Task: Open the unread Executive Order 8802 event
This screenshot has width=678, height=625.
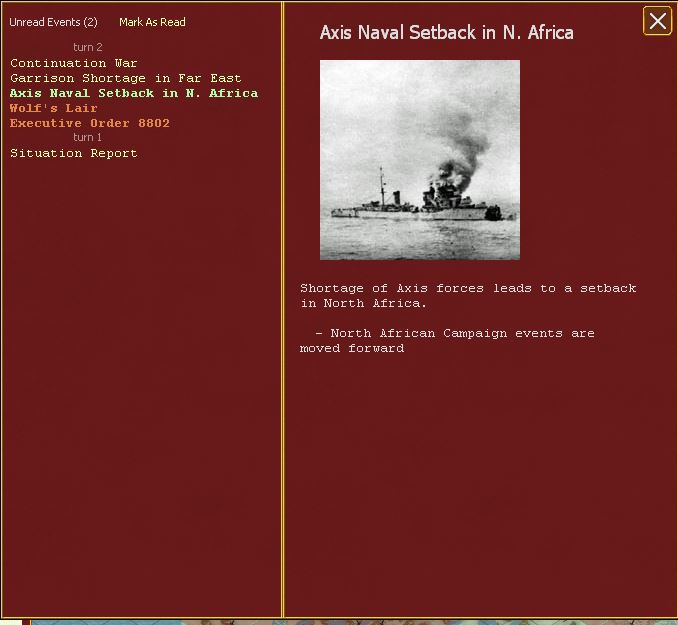Action: tap(90, 123)
